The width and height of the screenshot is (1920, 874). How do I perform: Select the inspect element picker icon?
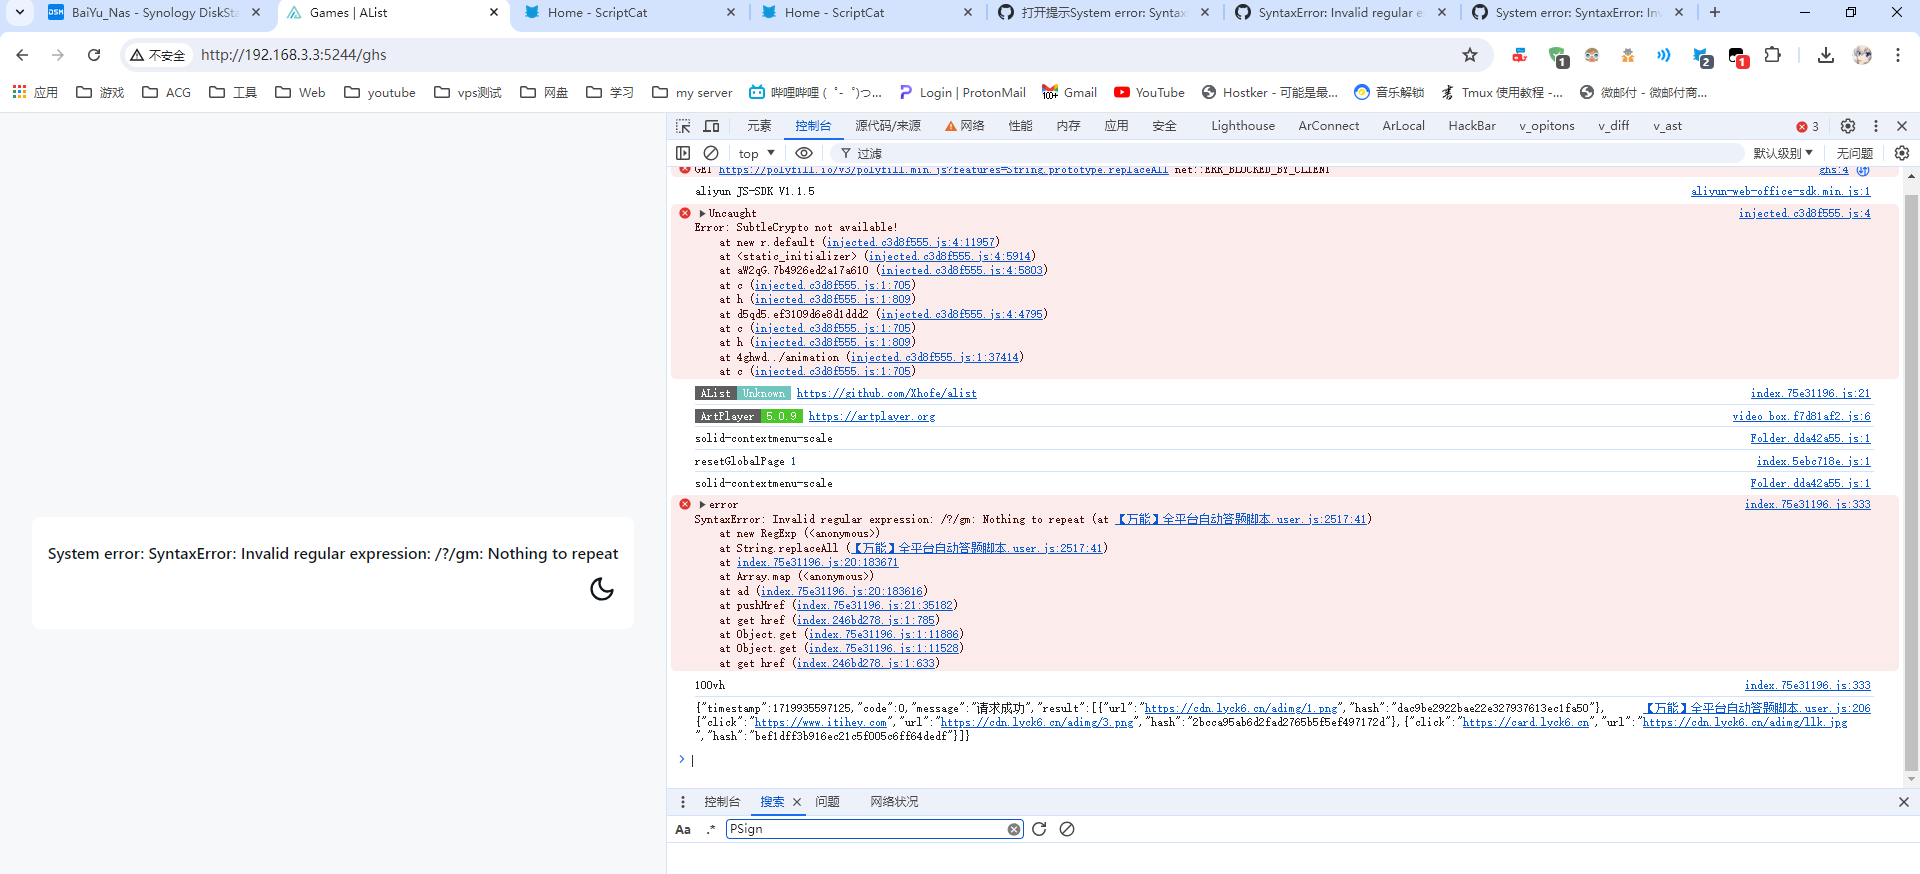point(683,126)
